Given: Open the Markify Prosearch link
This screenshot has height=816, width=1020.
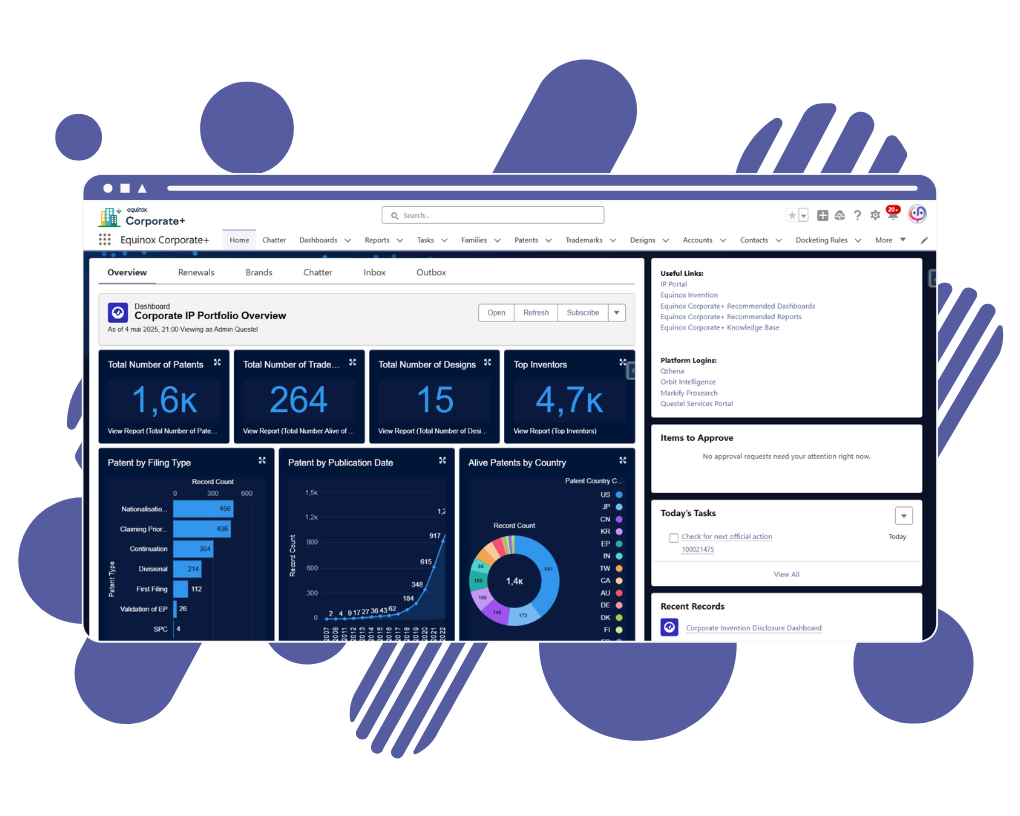Looking at the screenshot, I should (689, 393).
